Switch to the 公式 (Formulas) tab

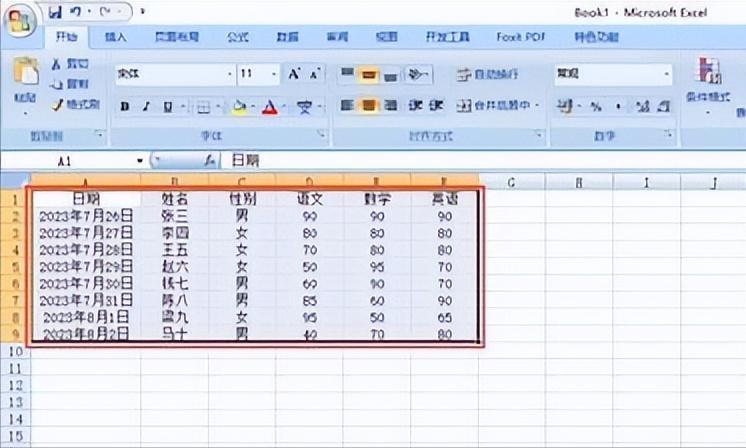click(x=237, y=37)
